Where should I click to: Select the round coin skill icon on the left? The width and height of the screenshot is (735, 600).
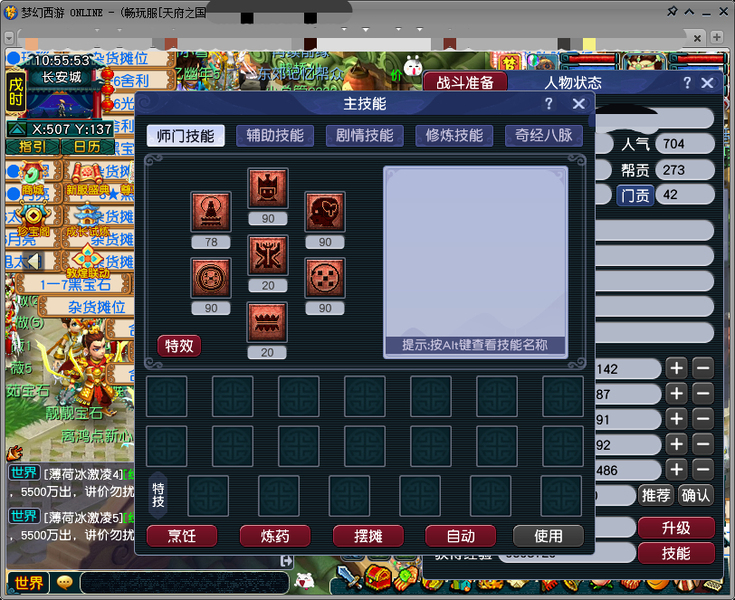pyautogui.click(x=211, y=278)
